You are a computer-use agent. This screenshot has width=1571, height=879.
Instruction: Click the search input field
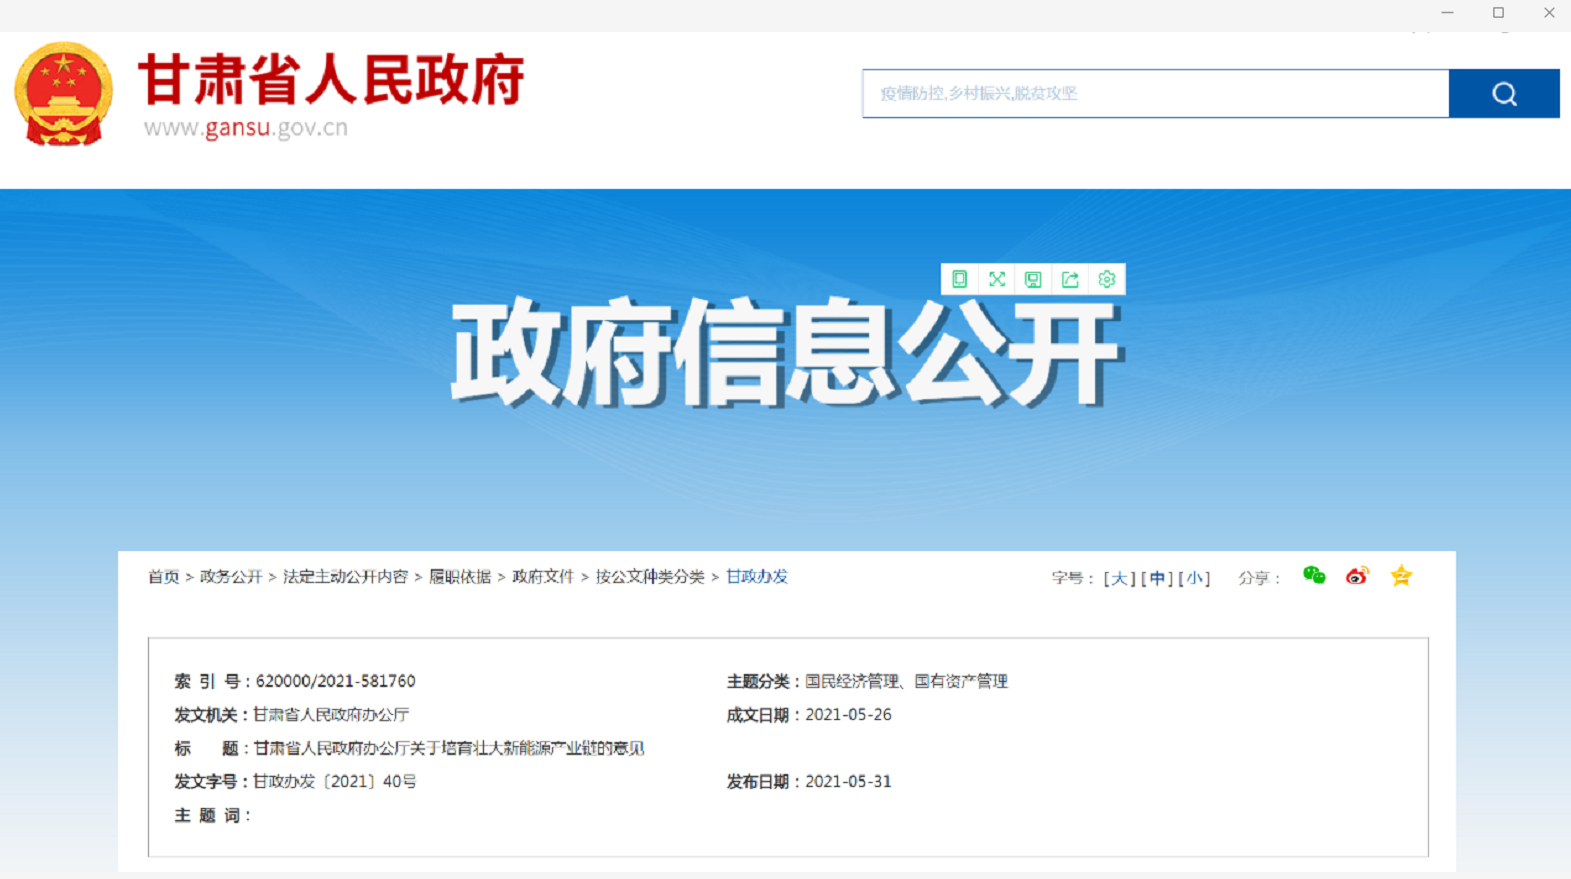tap(1155, 93)
